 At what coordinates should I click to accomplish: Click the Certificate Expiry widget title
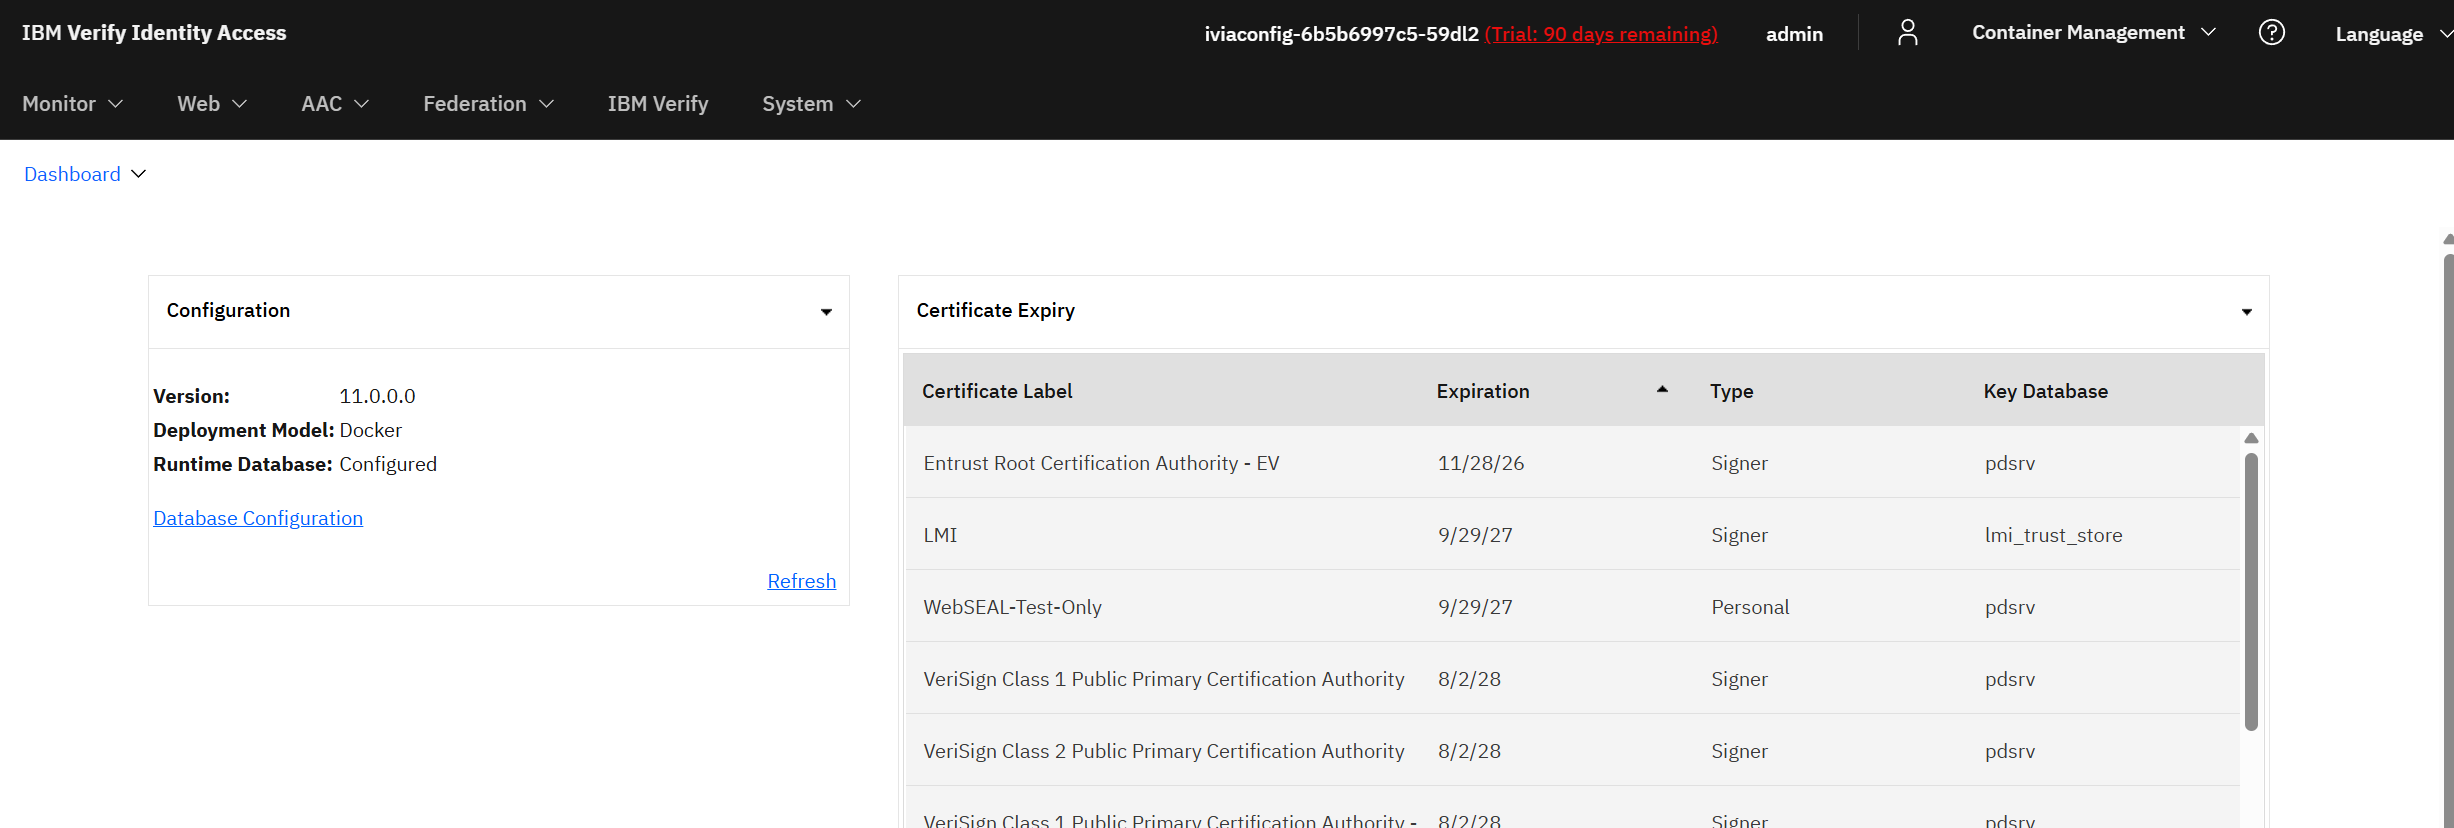[995, 310]
